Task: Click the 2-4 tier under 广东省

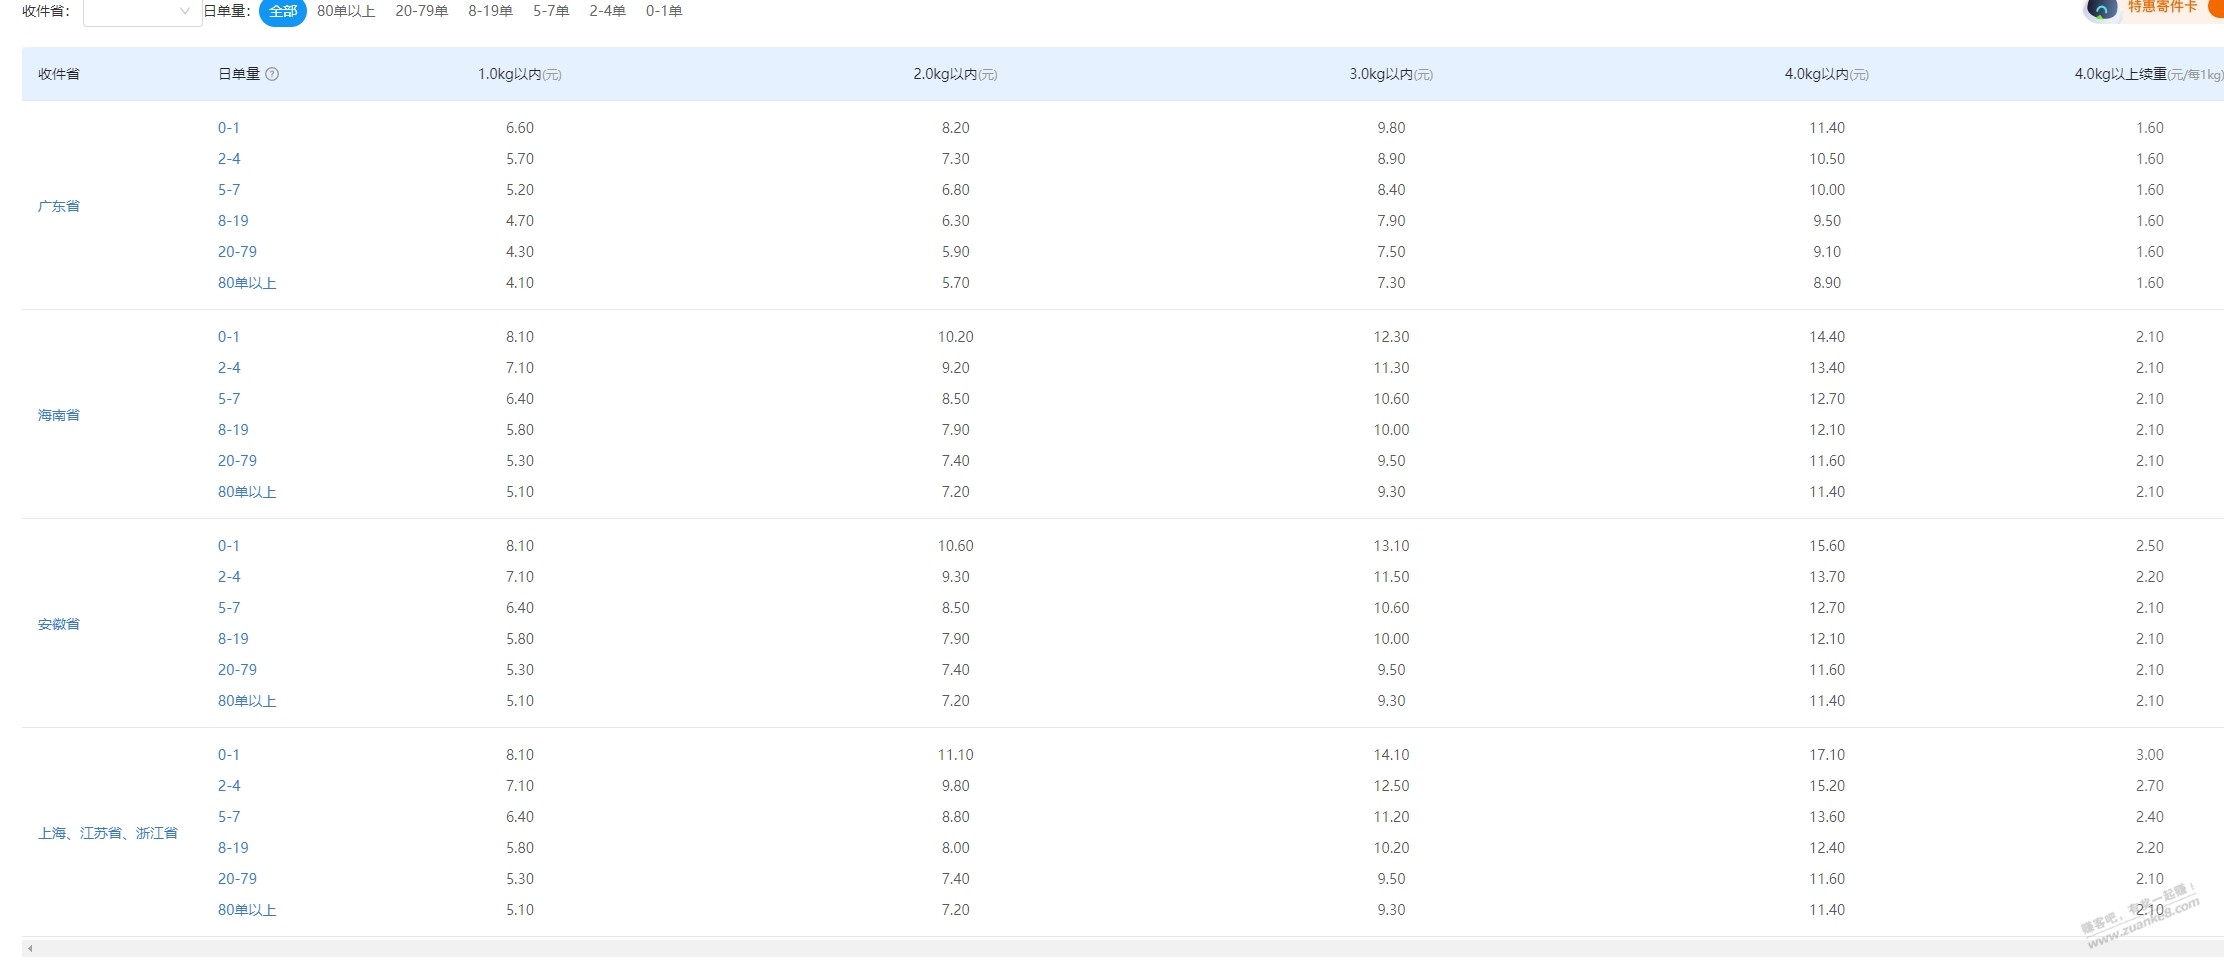Action: point(229,159)
